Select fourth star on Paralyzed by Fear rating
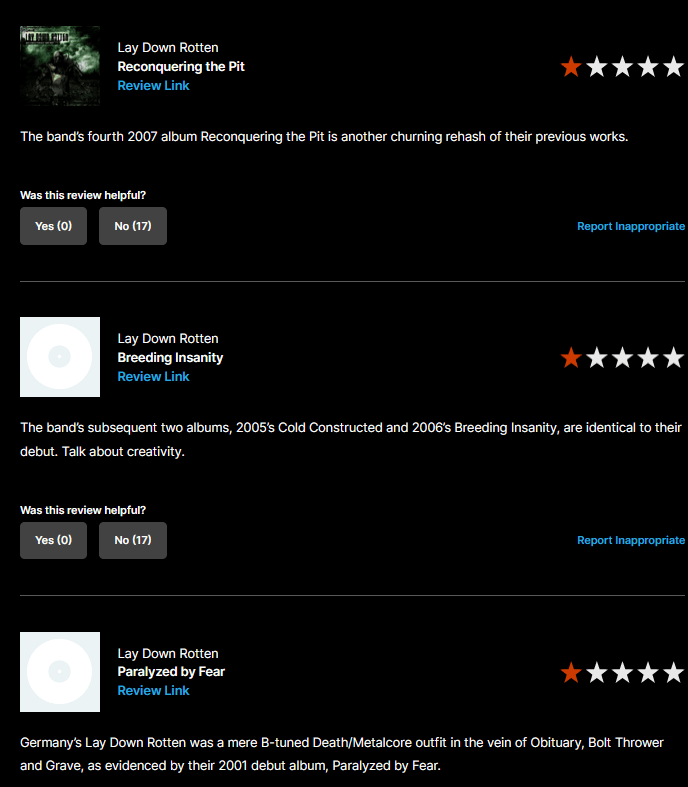 (x=648, y=673)
